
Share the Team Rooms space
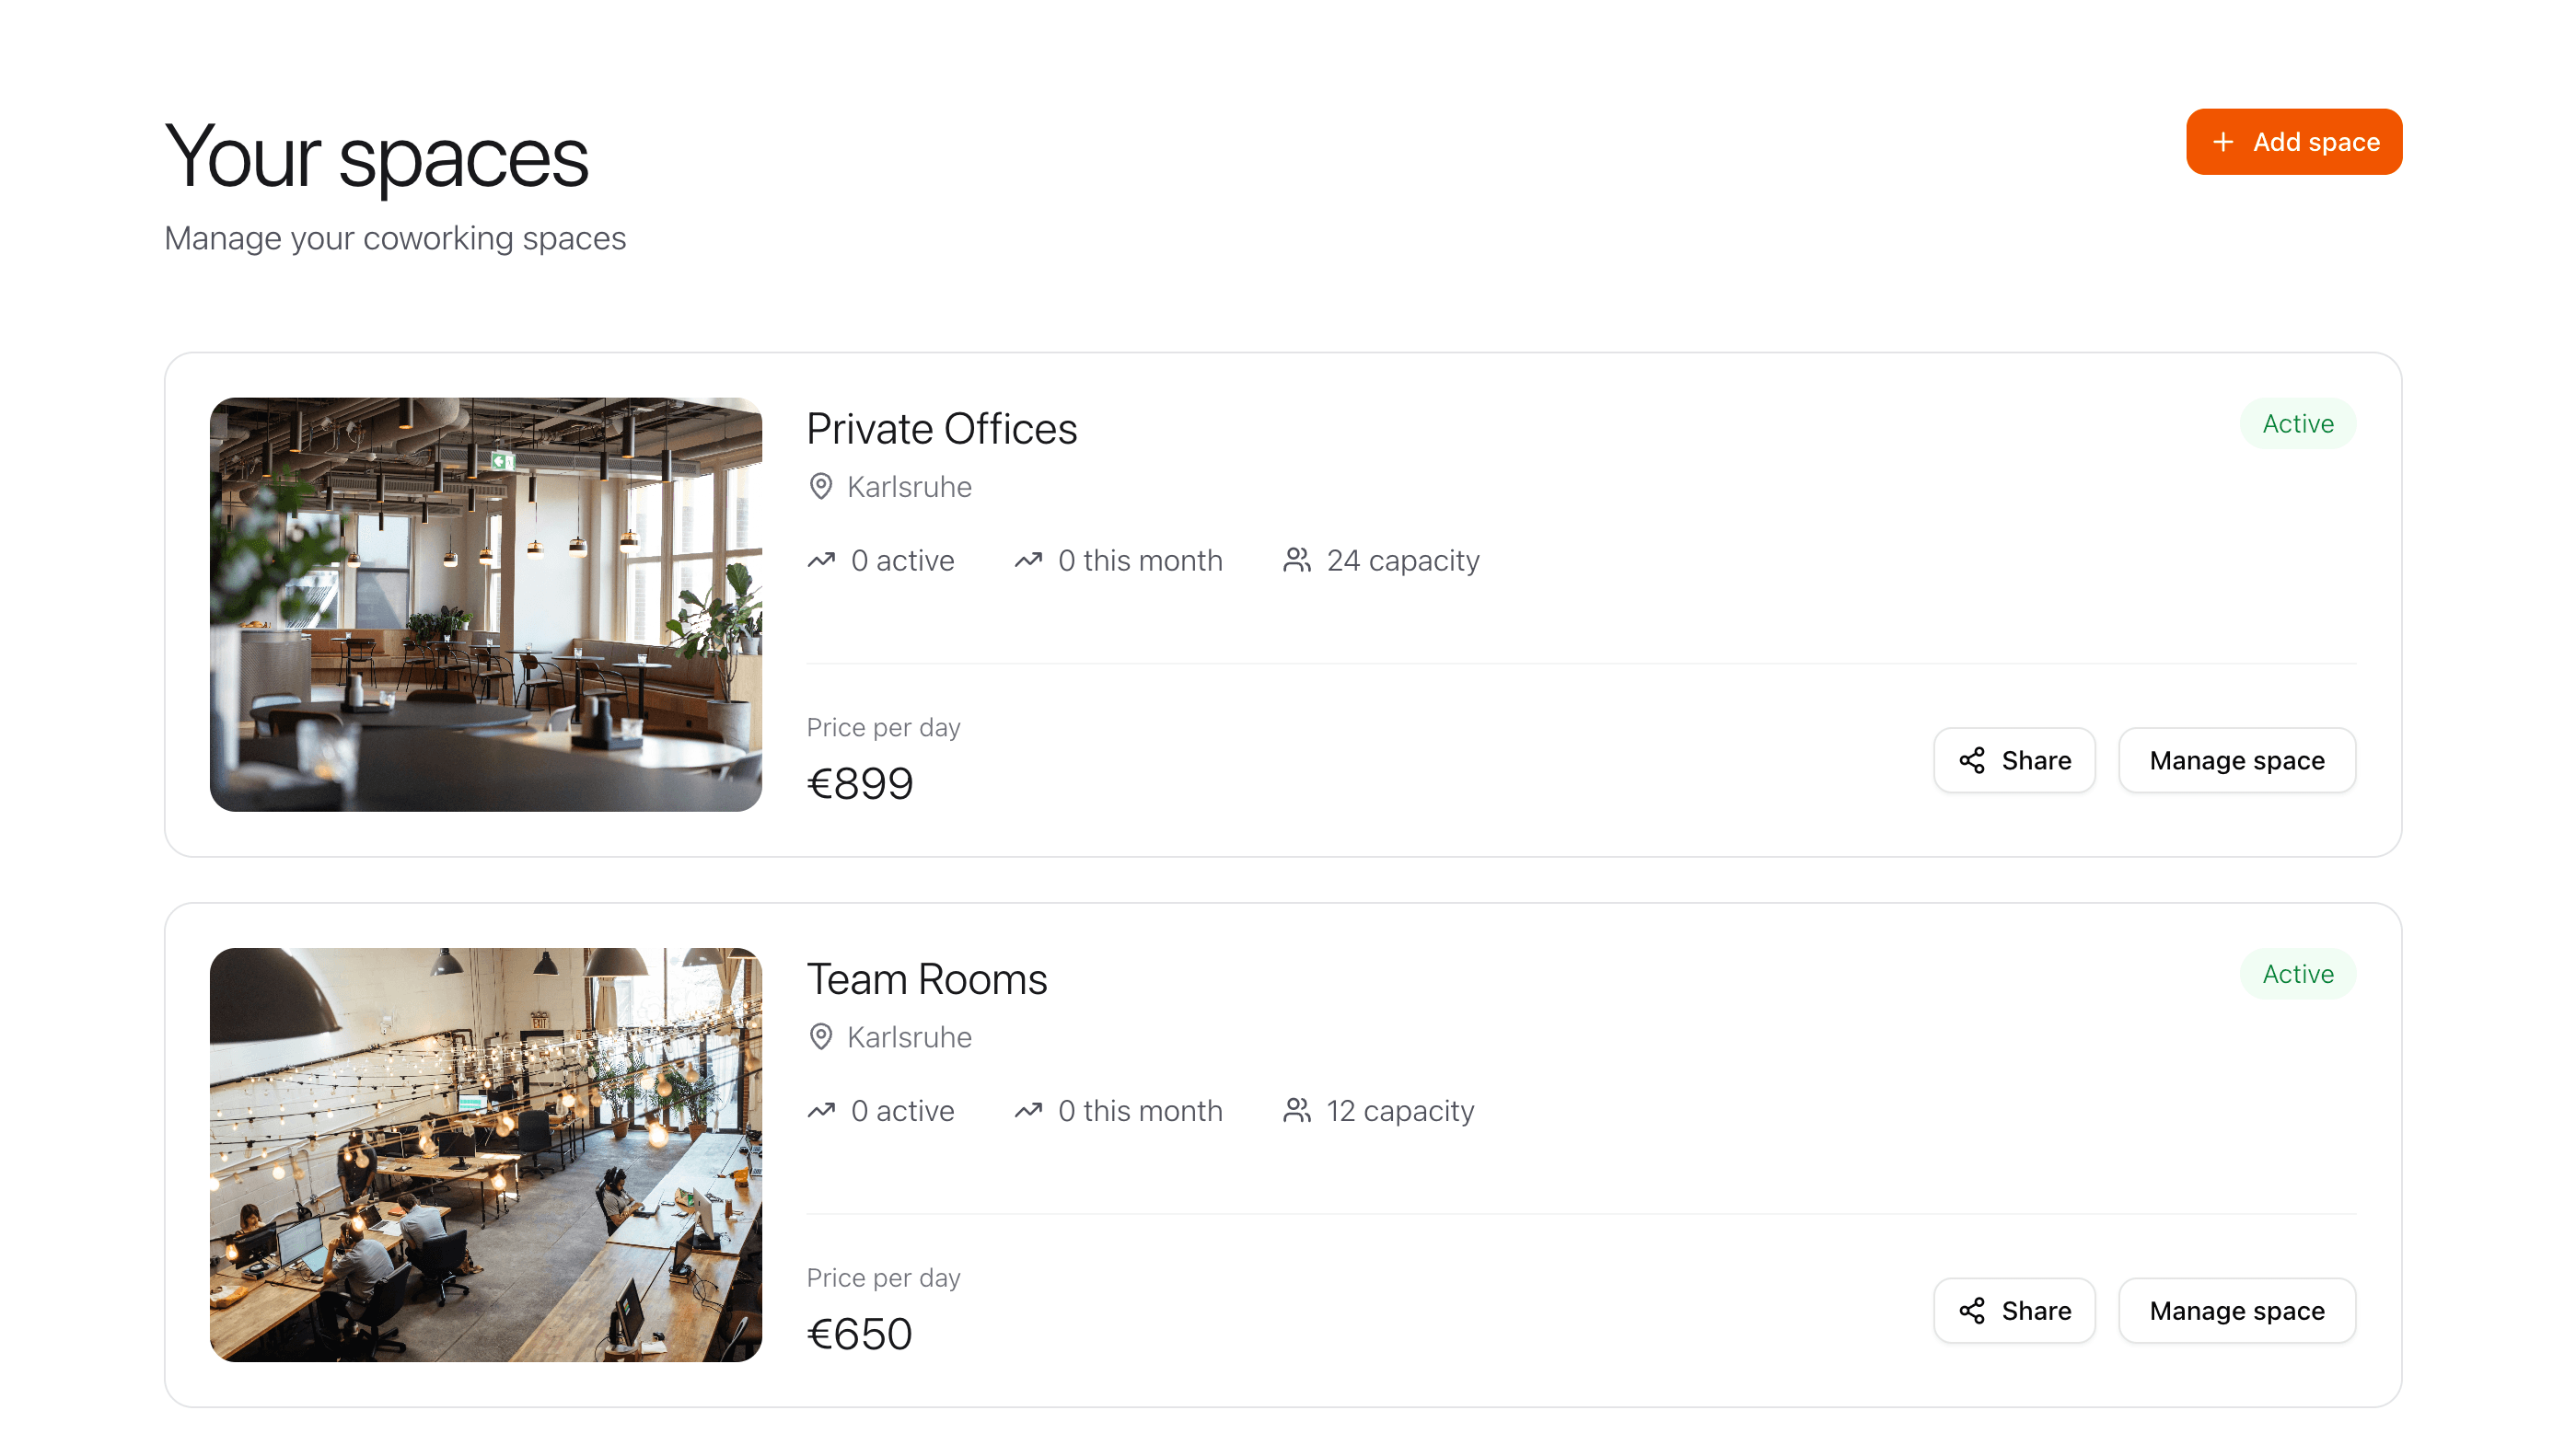pyautogui.click(x=2014, y=1310)
